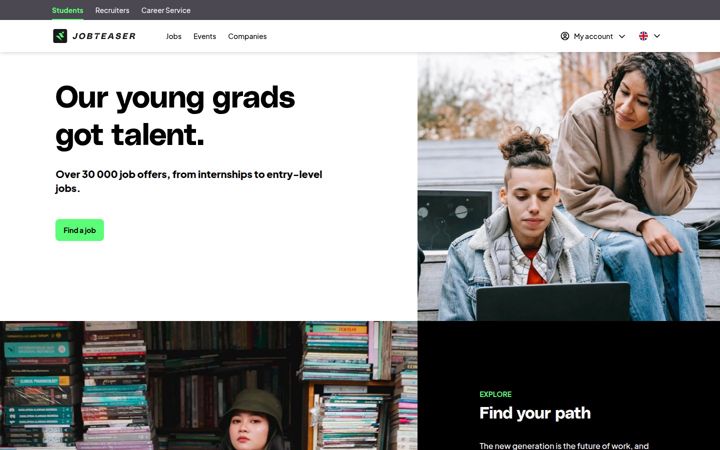Expand the My account chevron
The height and width of the screenshot is (450, 720).
click(x=622, y=36)
